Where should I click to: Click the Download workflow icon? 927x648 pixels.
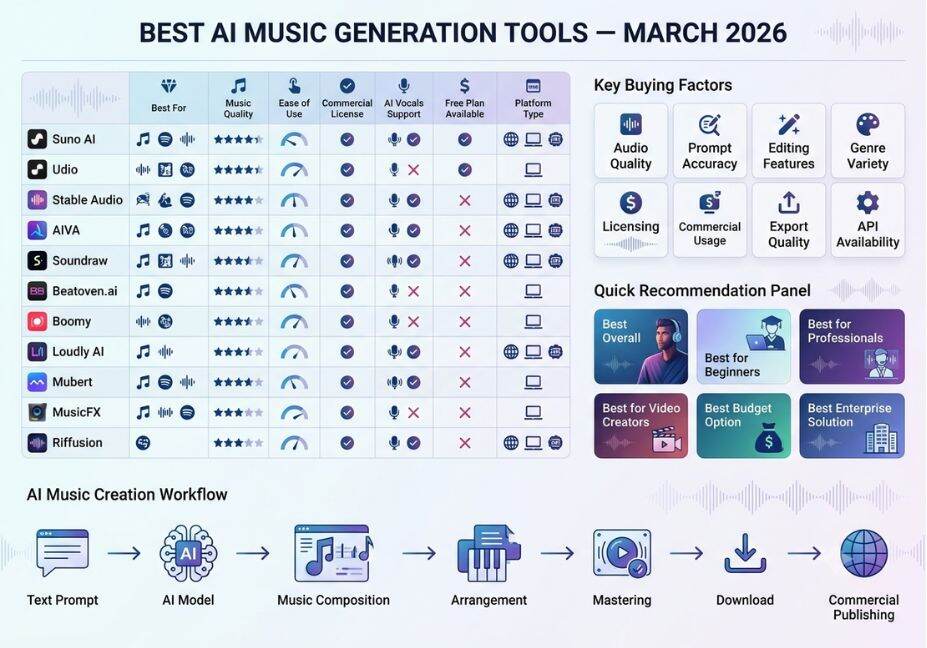745,553
